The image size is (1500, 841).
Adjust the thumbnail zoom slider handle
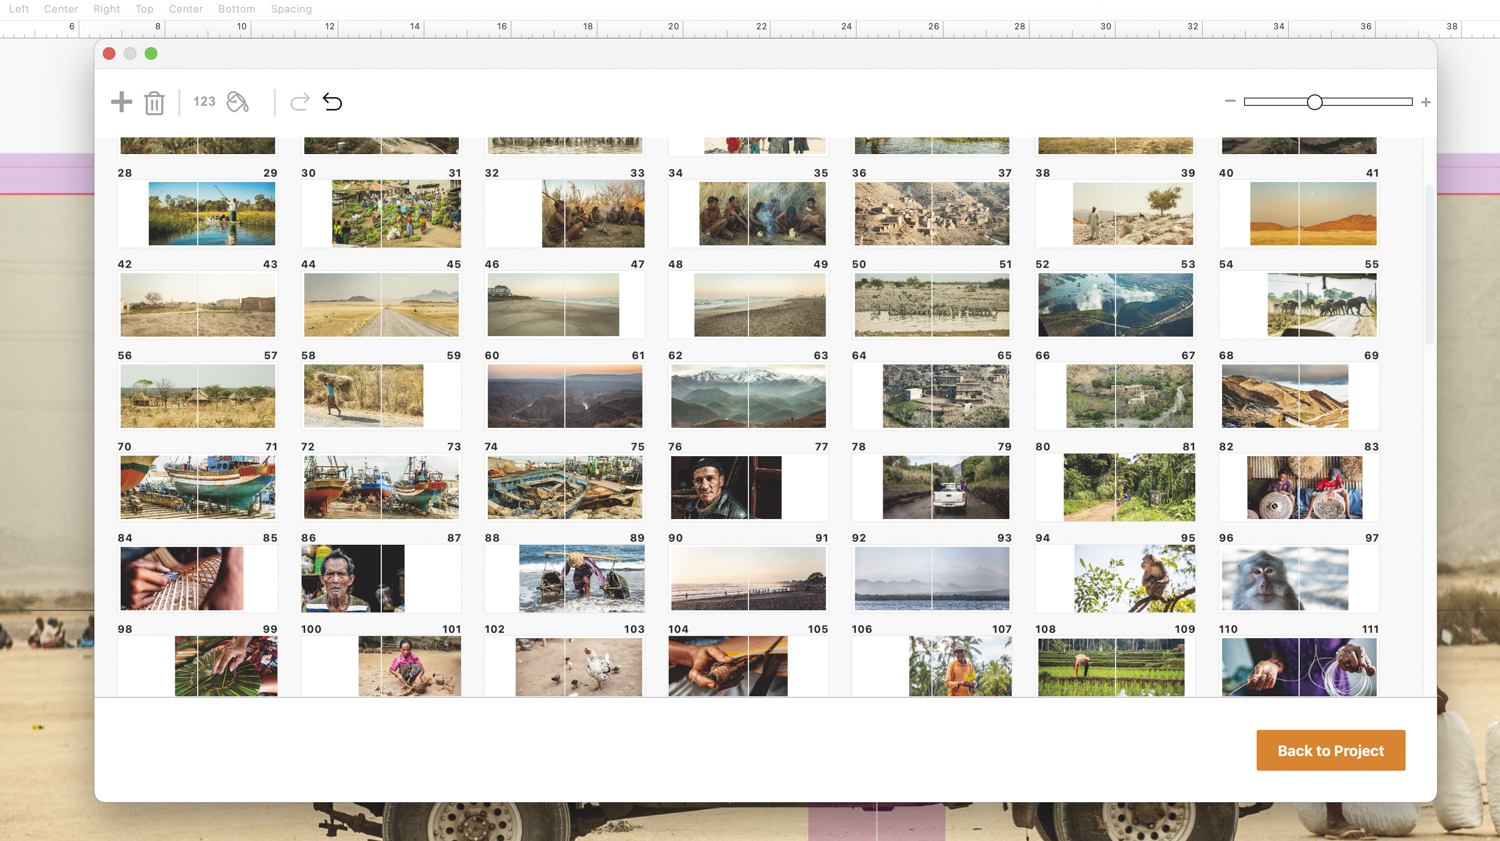(x=1314, y=102)
